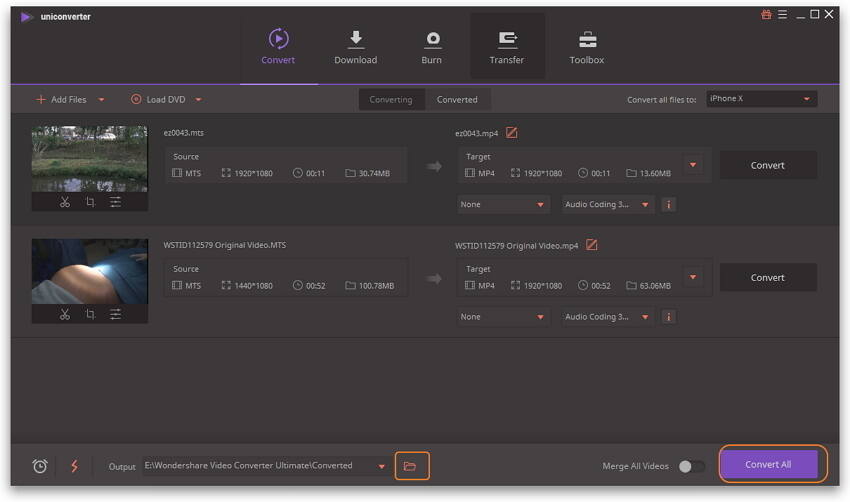The image size is (850, 502).
Task: Toggle Merge All Videos switch
Action: 692,466
